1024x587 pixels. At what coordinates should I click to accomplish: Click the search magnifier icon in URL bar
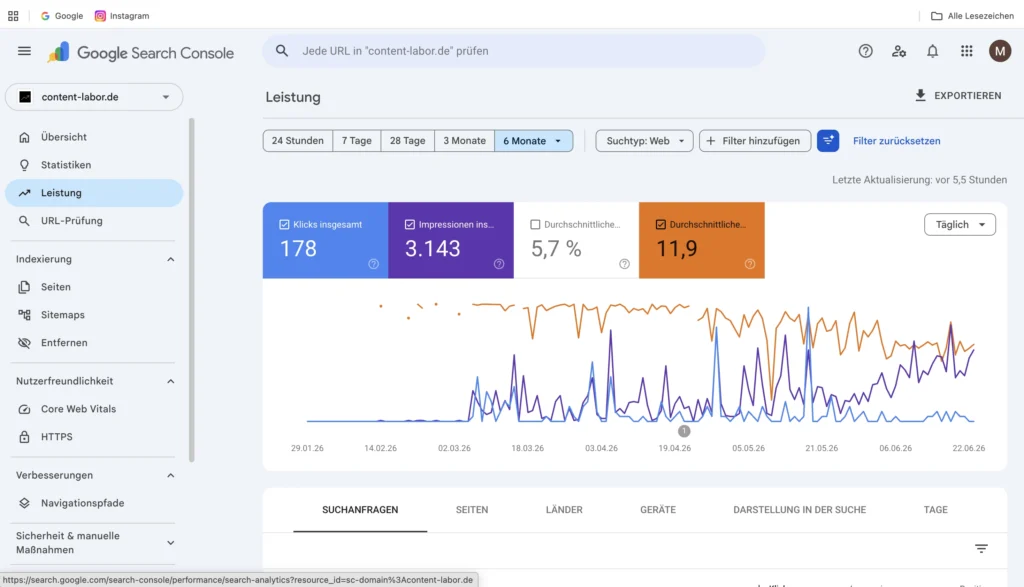click(x=281, y=51)
